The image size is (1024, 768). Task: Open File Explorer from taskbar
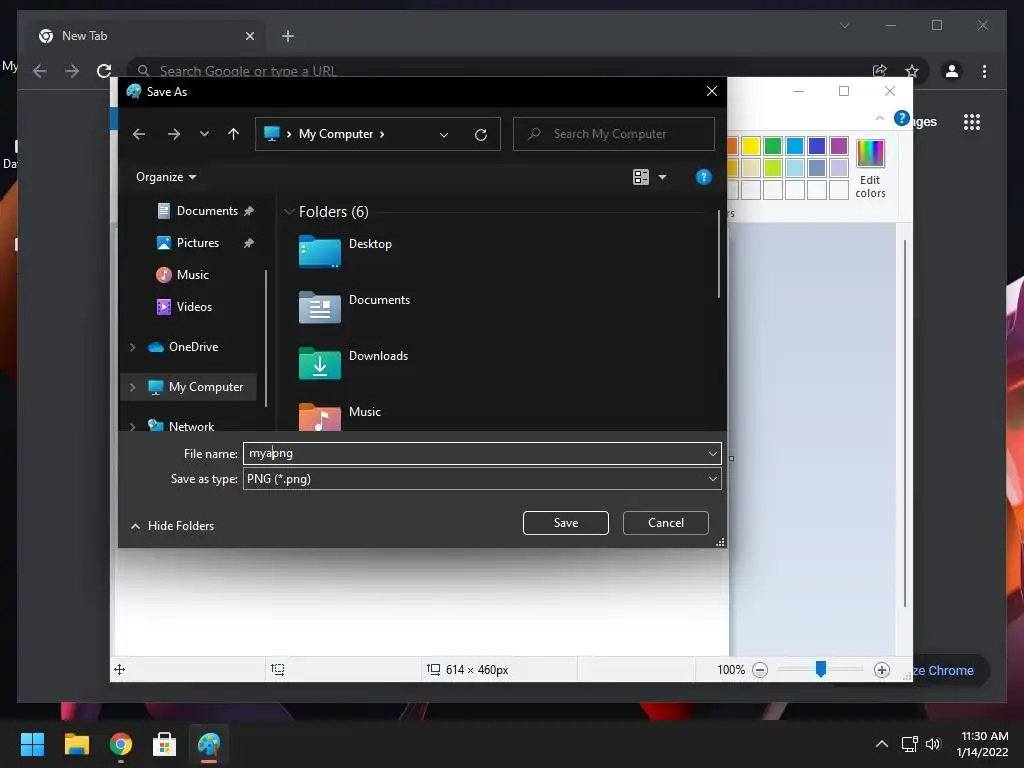76,744
